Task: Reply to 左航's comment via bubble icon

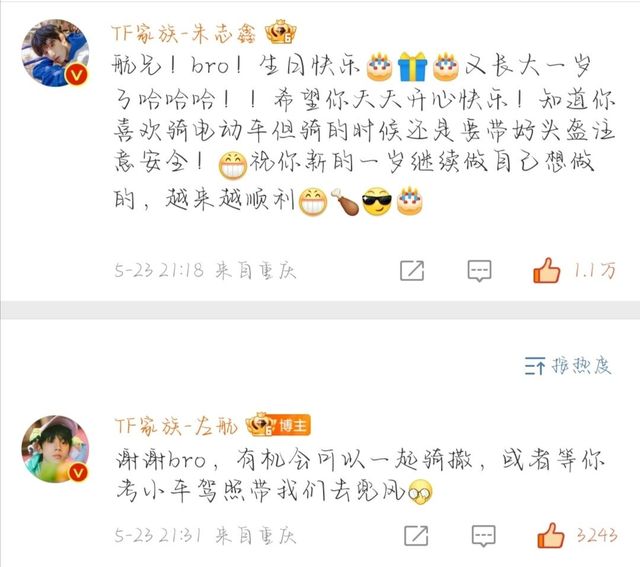Action: [x=484, y=535]
